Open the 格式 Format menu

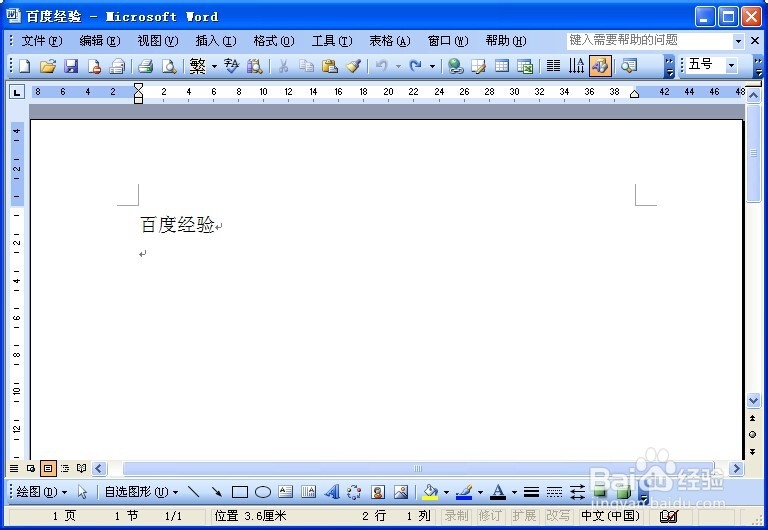274,41
